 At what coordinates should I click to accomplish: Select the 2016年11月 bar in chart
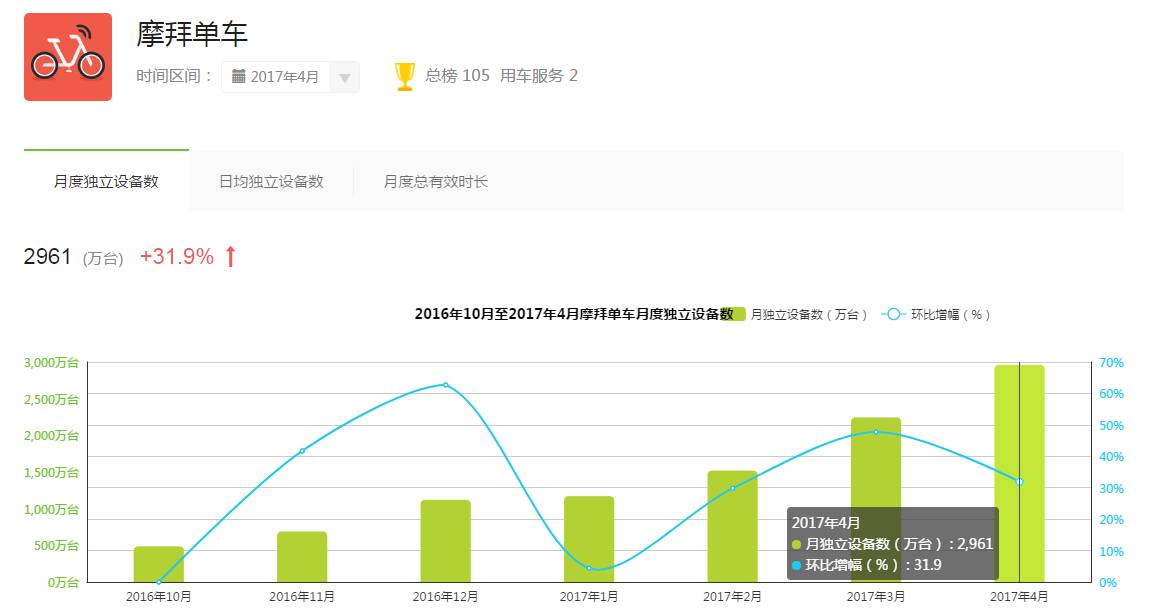pyautogui.click(x=302, y=556)
